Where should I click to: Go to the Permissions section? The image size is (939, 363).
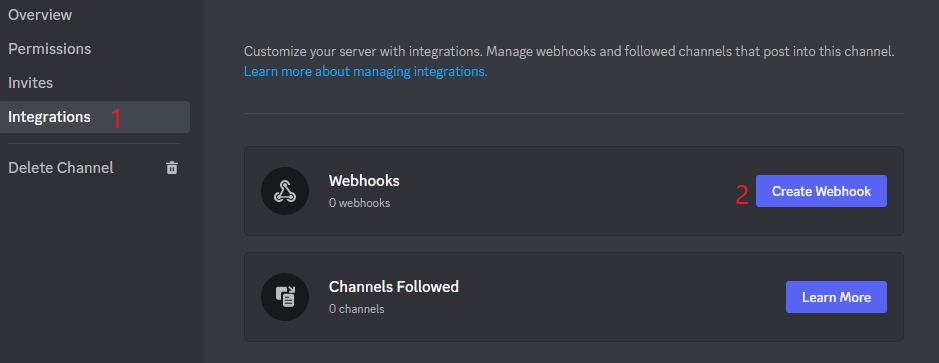tap(50, 49)
